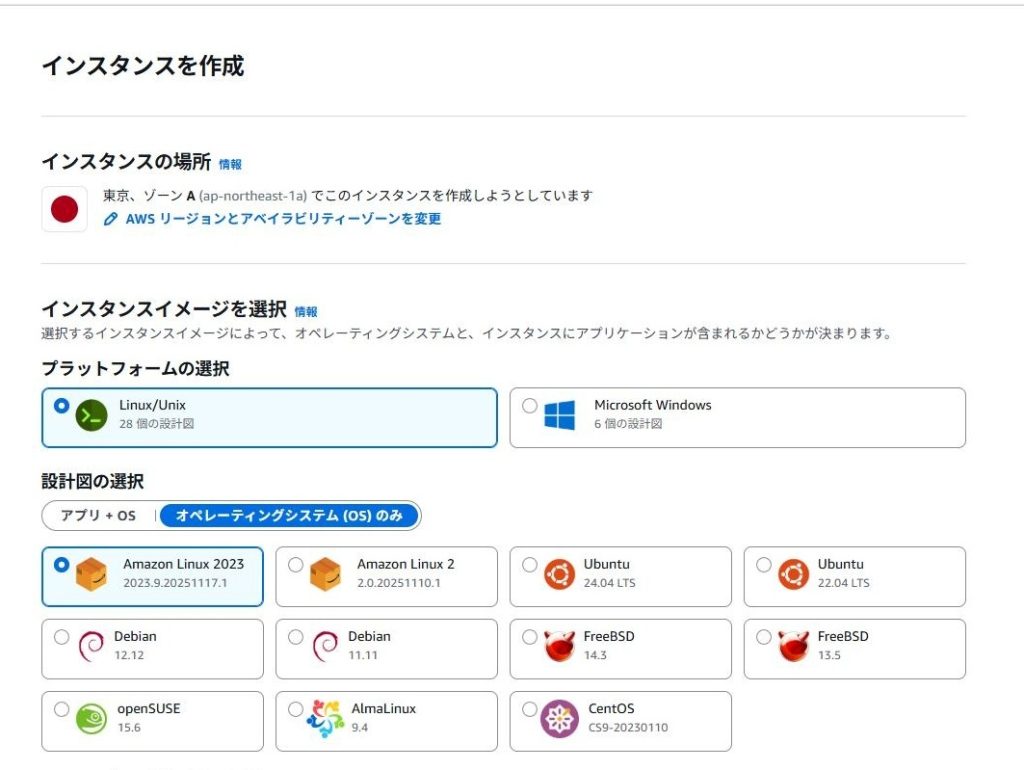1024x770 pixels.
Task: Click the FreeBSD 14.3 daemon logo
Action: pyautogui.click(x=559, y=646)
